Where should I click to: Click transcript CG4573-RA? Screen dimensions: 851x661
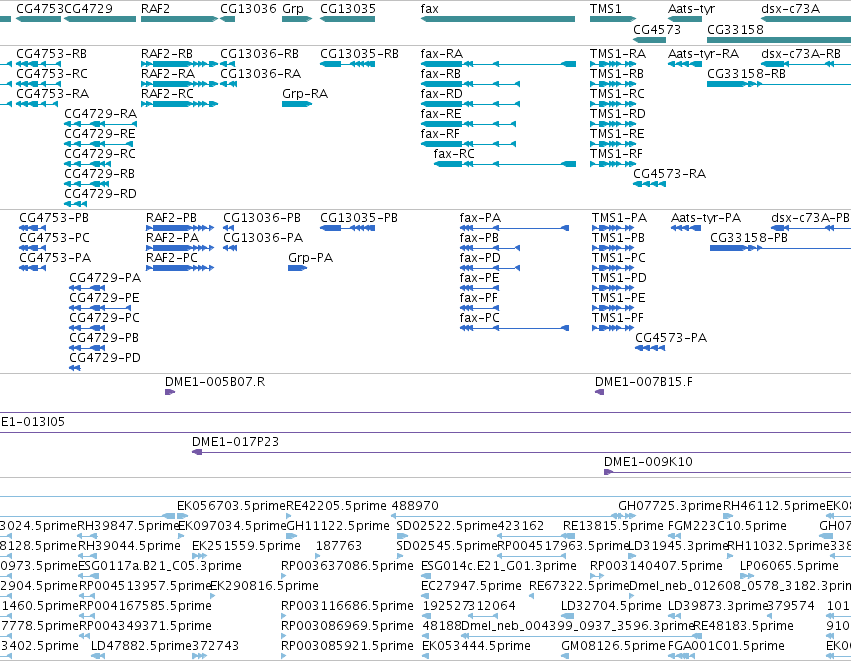click(650, 184)
